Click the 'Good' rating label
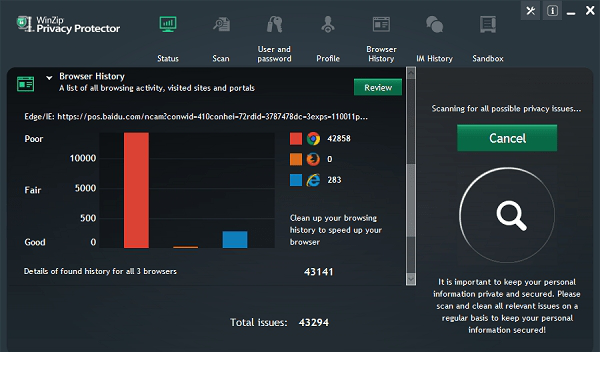Image resolution: width=600 pixels, height=366 pixels. [35, 242]
